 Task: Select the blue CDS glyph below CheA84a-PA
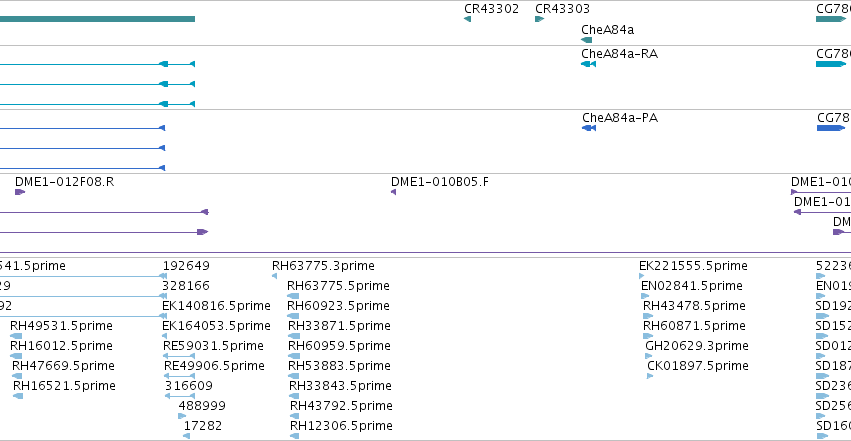[589, 128]
